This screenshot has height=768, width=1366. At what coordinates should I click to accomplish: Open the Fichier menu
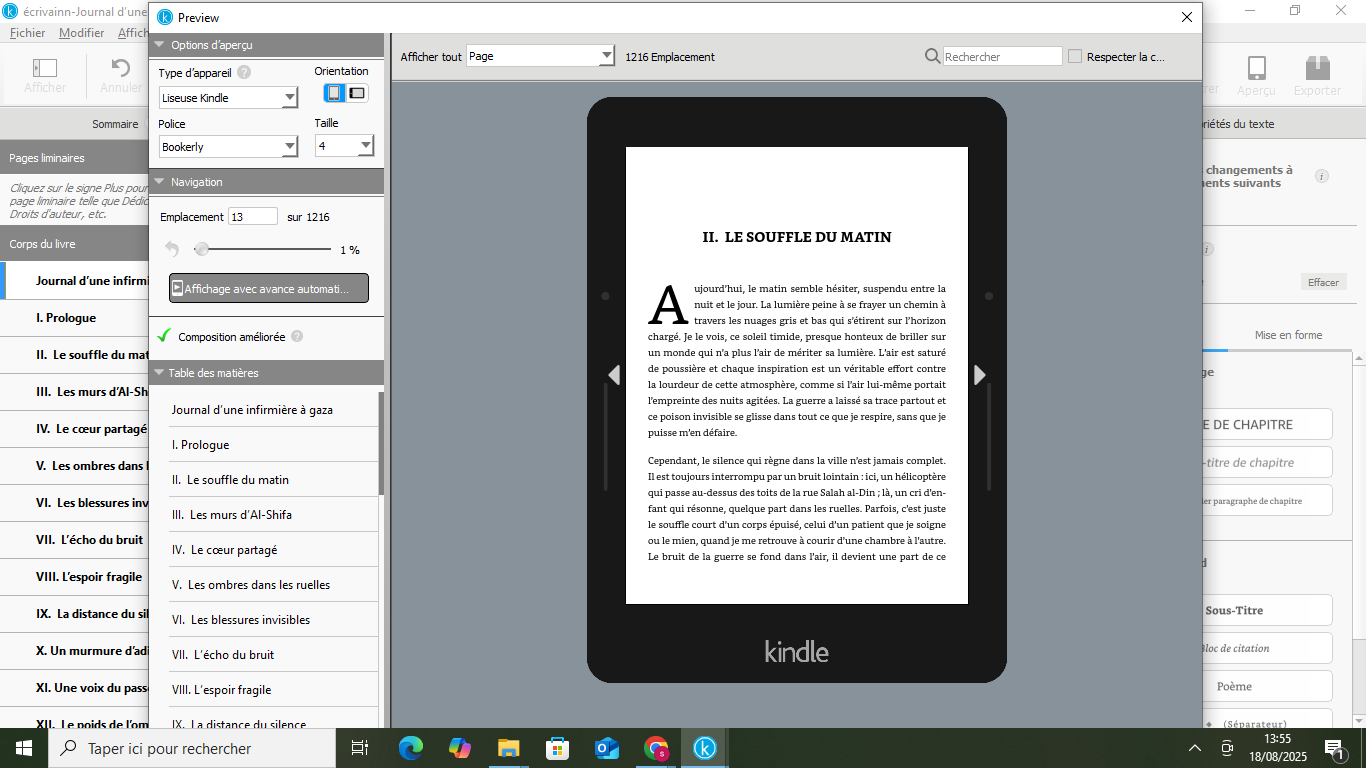pos(27,33)
